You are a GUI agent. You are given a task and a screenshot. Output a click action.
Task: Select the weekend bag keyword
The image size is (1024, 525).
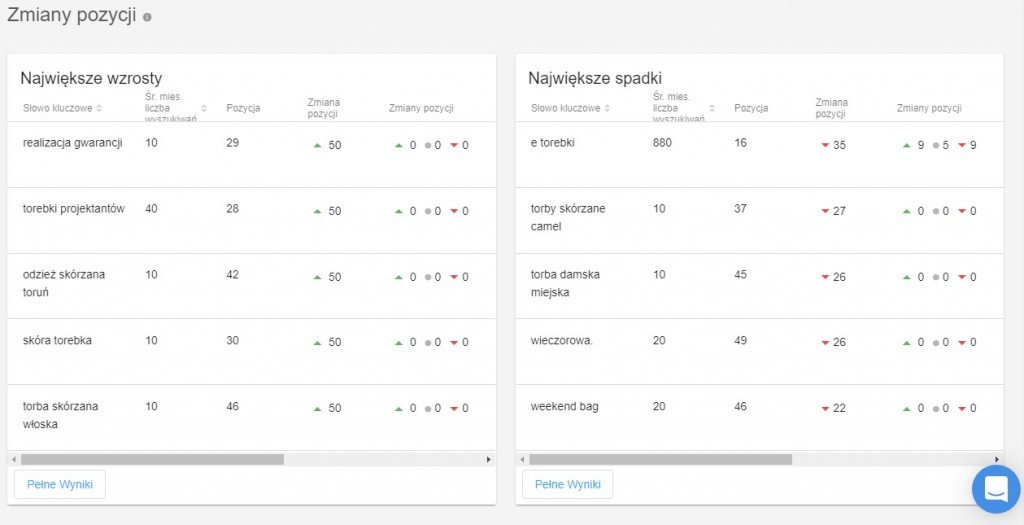[564, 406]
